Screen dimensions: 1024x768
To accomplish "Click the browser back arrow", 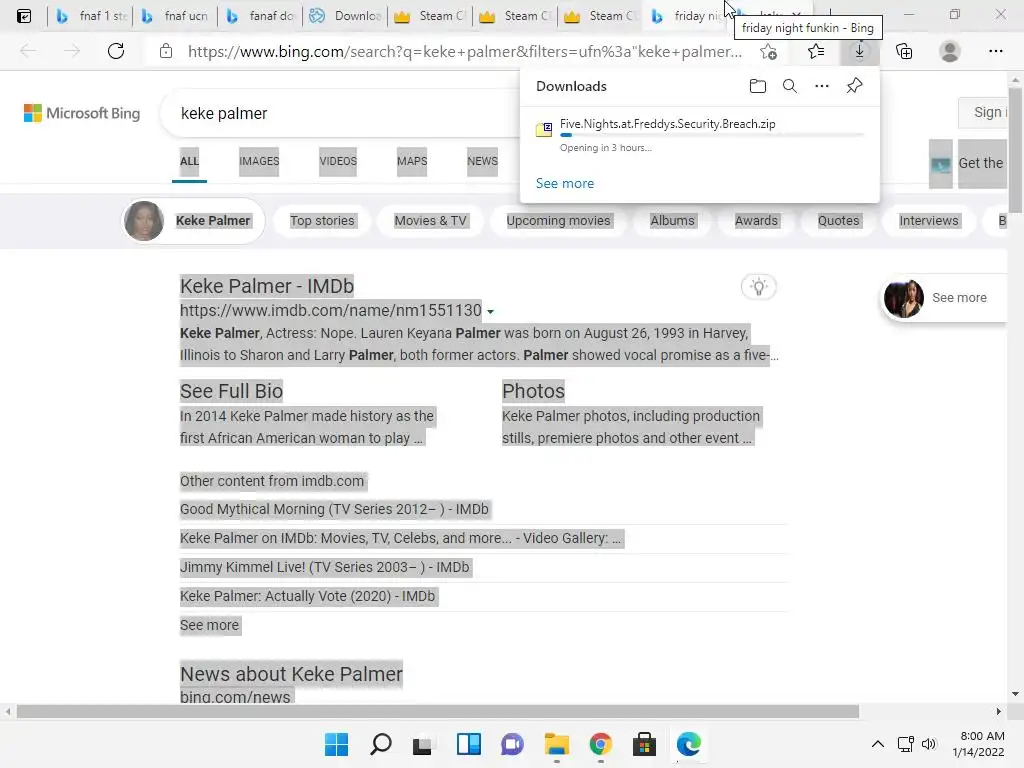I will 28,51.
